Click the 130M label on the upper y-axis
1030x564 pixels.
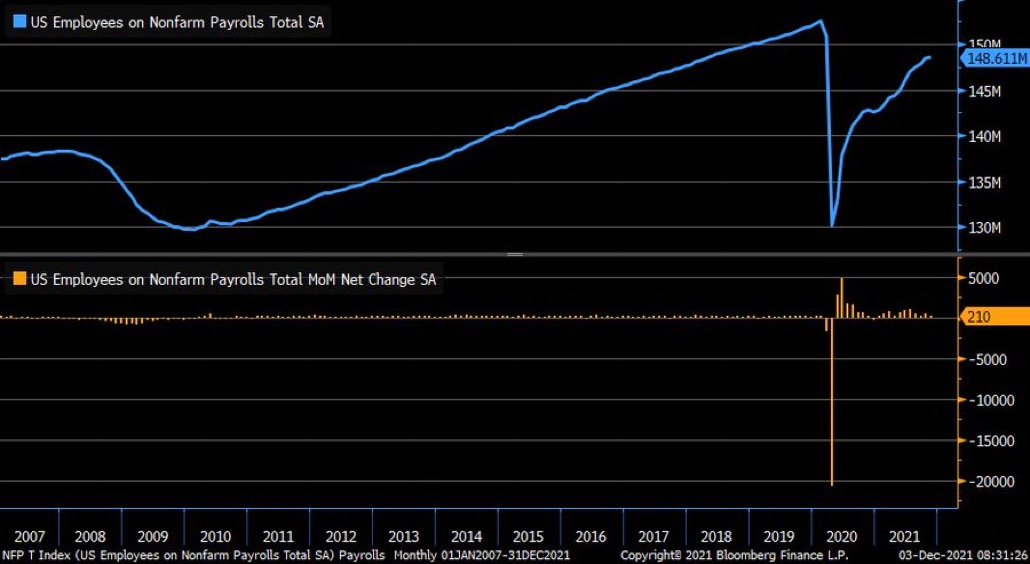986,227
